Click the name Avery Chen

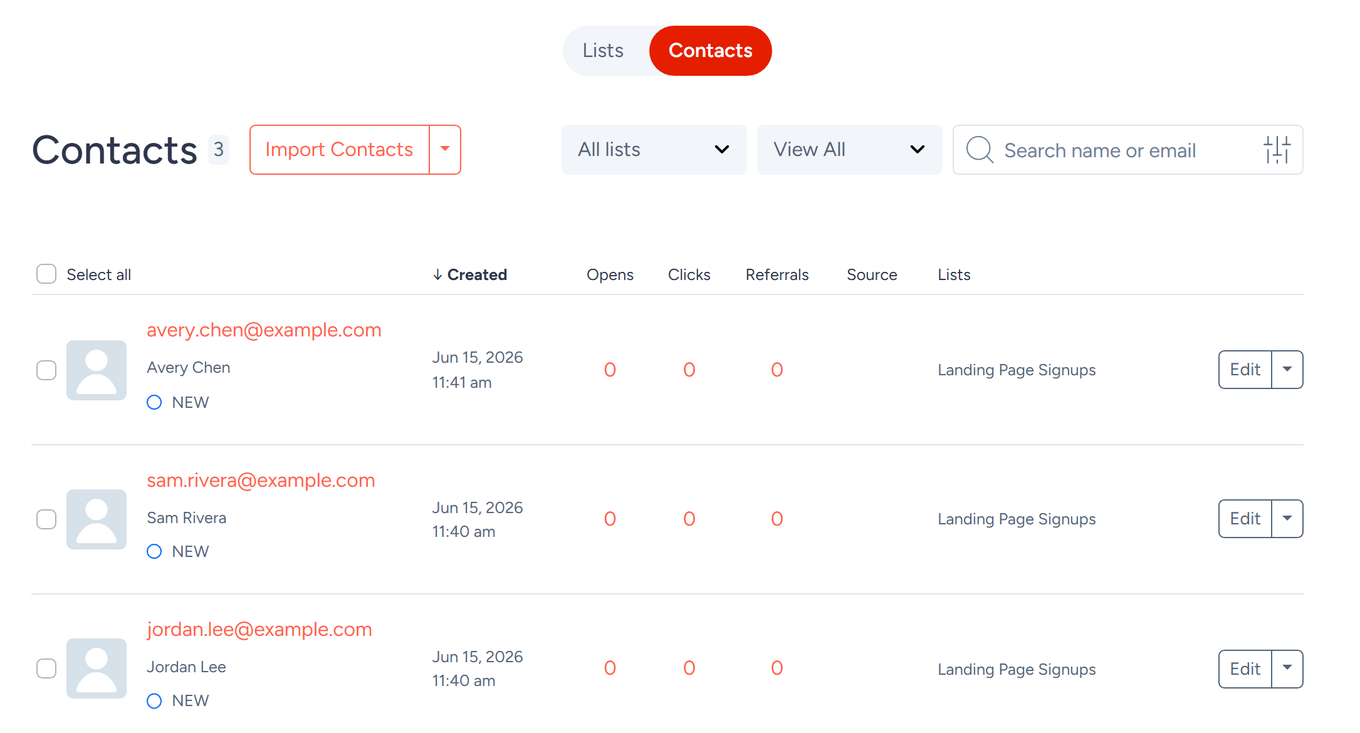pyautogui.click(x=188, y=368)
